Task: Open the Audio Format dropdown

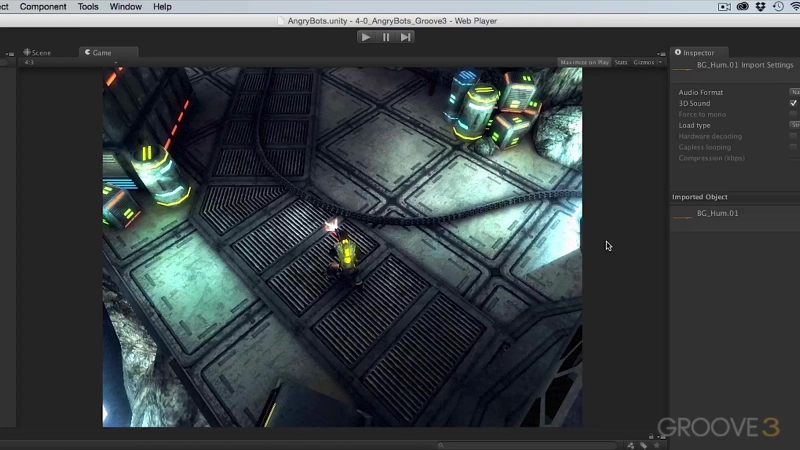Action: point(794,92)
